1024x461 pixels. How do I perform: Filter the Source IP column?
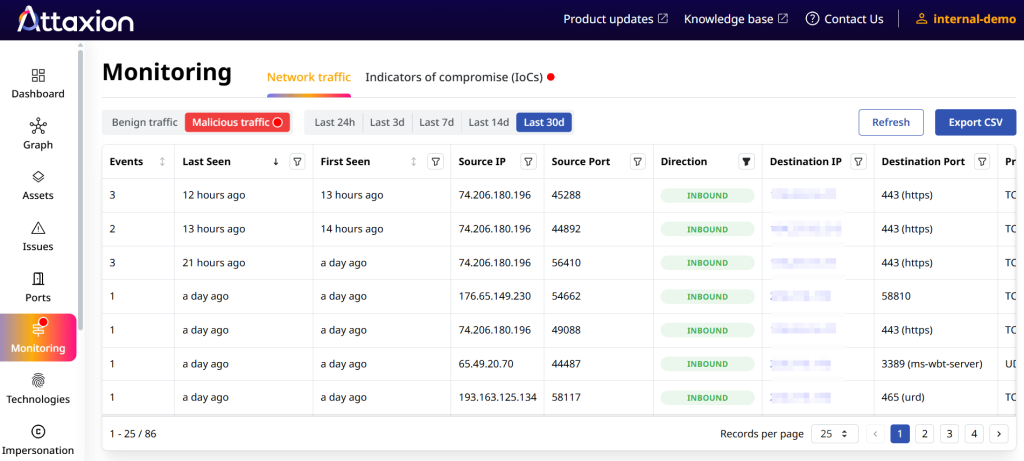pyautogui.click(x=528, y=162)
